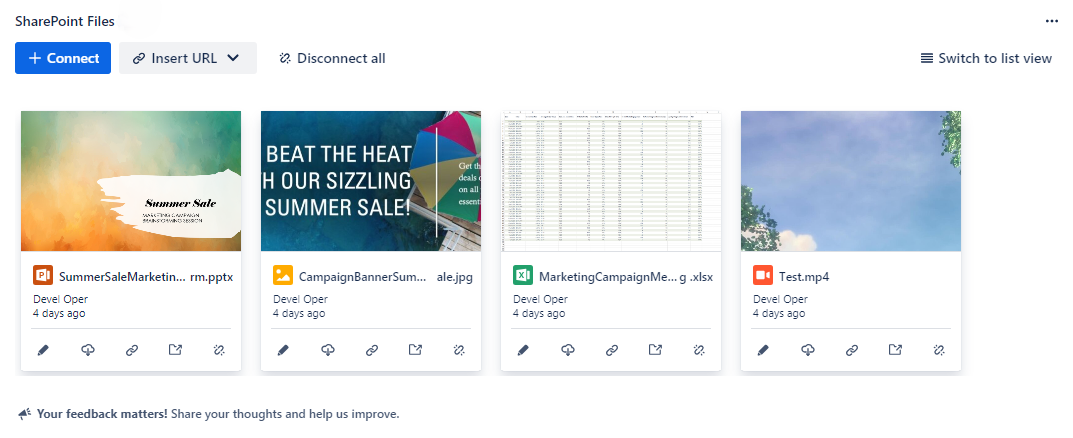Download the MarketingCampaign xlsx file
Screen dimensions: 1073x438
click(x=567, y=350)
